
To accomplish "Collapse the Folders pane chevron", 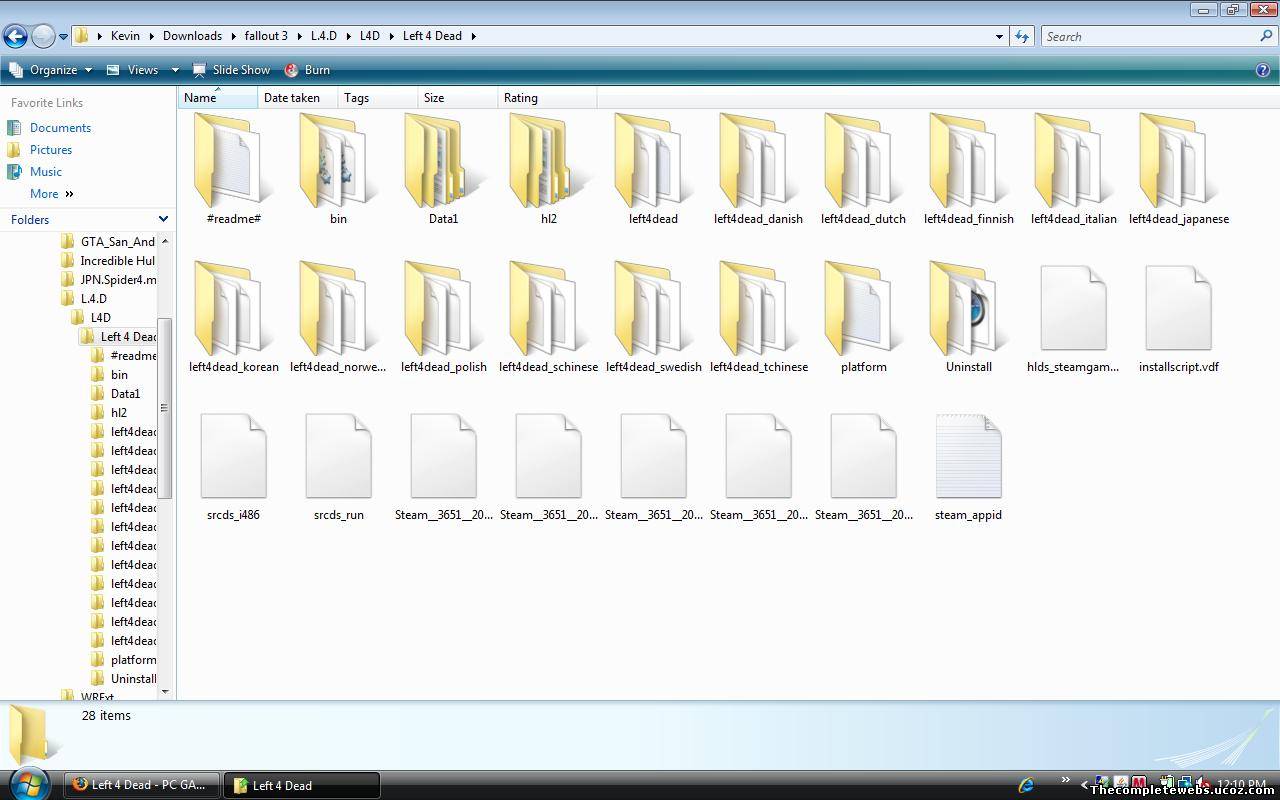I will click(x=163, y=219).
